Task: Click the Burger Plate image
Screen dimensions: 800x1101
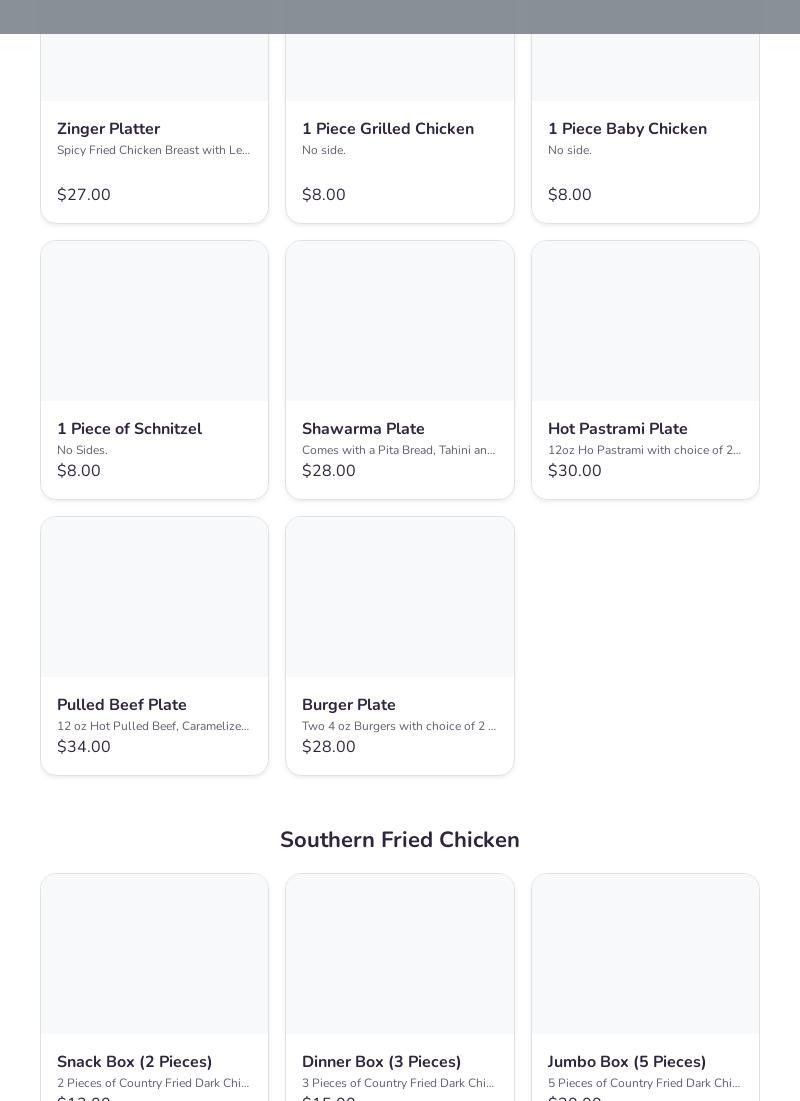Action: (400, 597)
